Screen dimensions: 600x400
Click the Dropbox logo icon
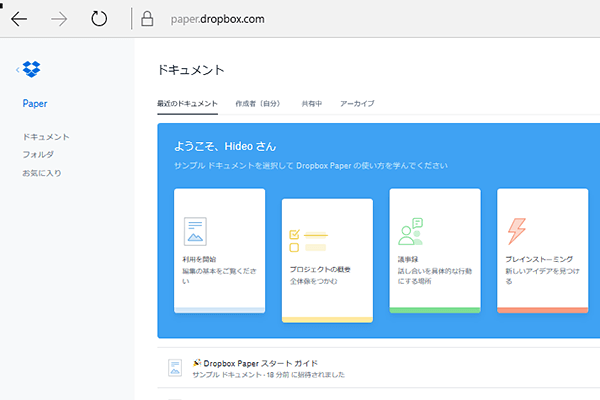click(31, 69)
